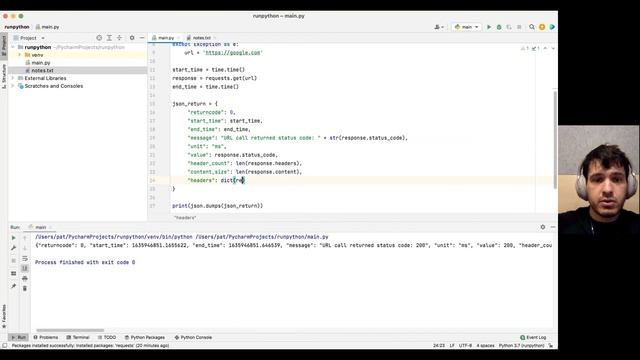Open the main run configuration dropdown

(x=466, y=27)
